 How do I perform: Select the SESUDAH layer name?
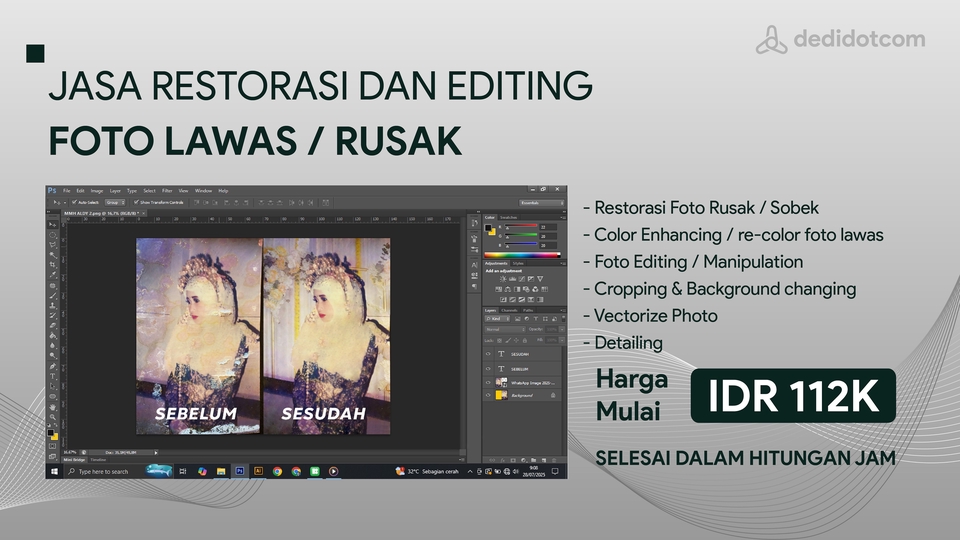click(x=520, y=354)
